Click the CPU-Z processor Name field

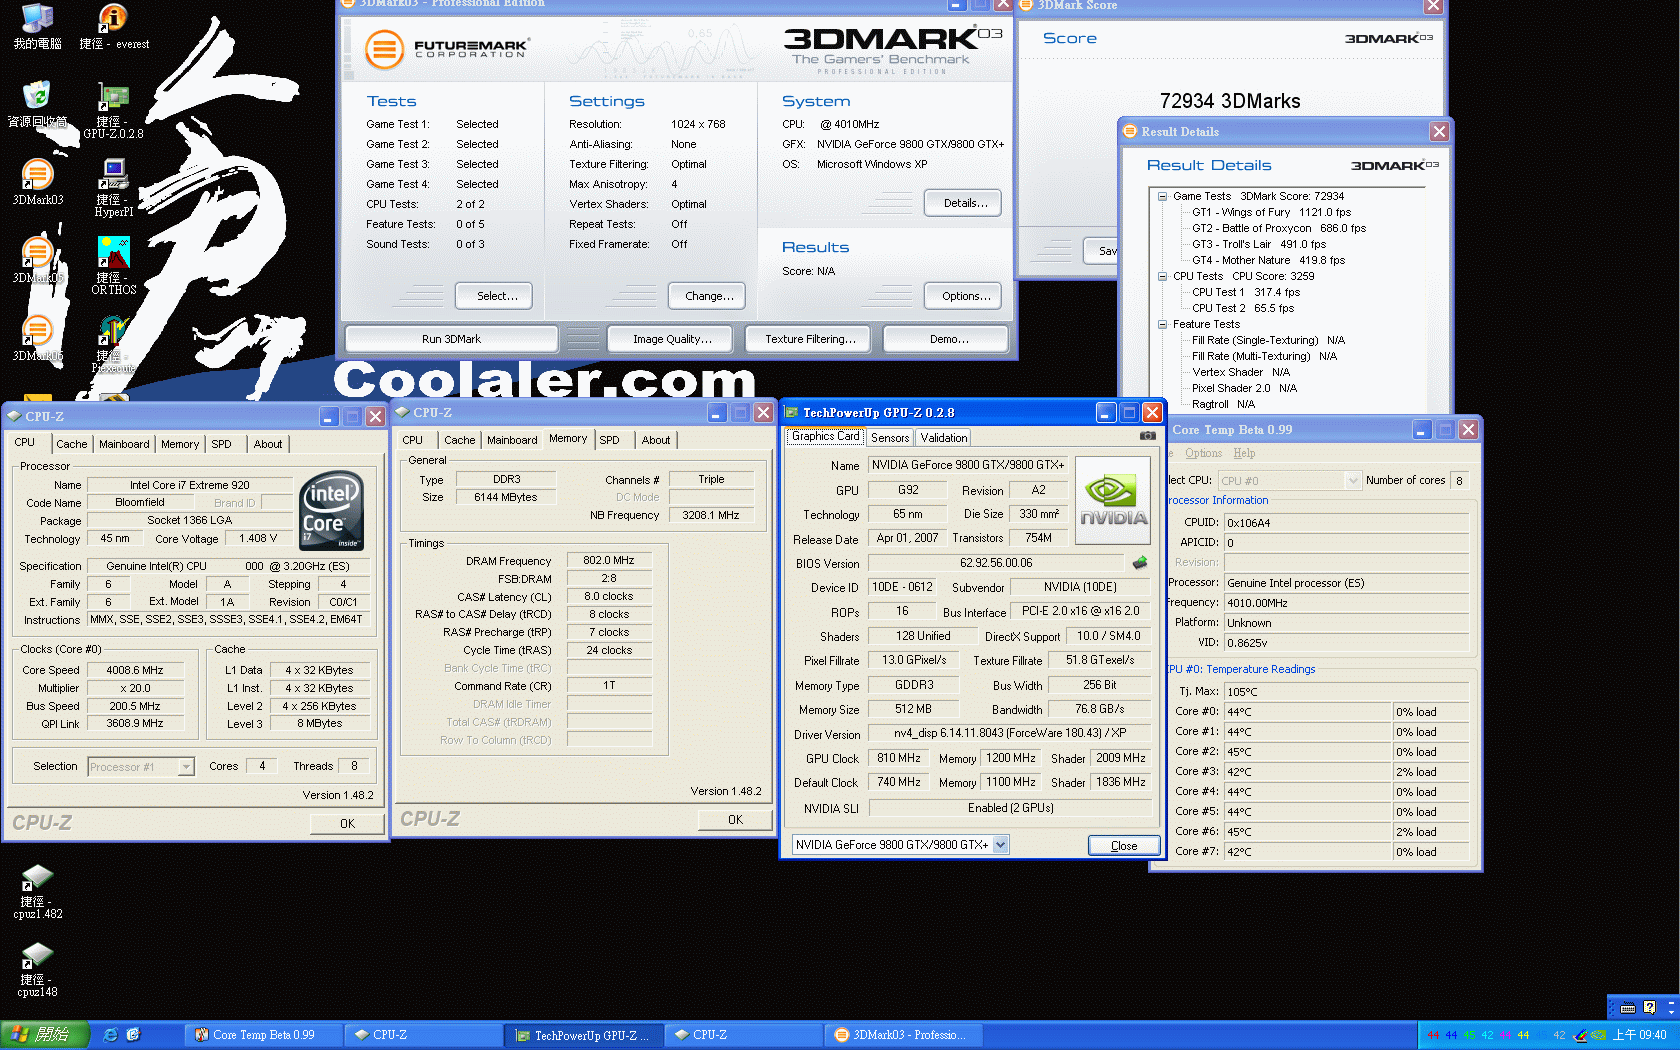[x=189, y=485]
